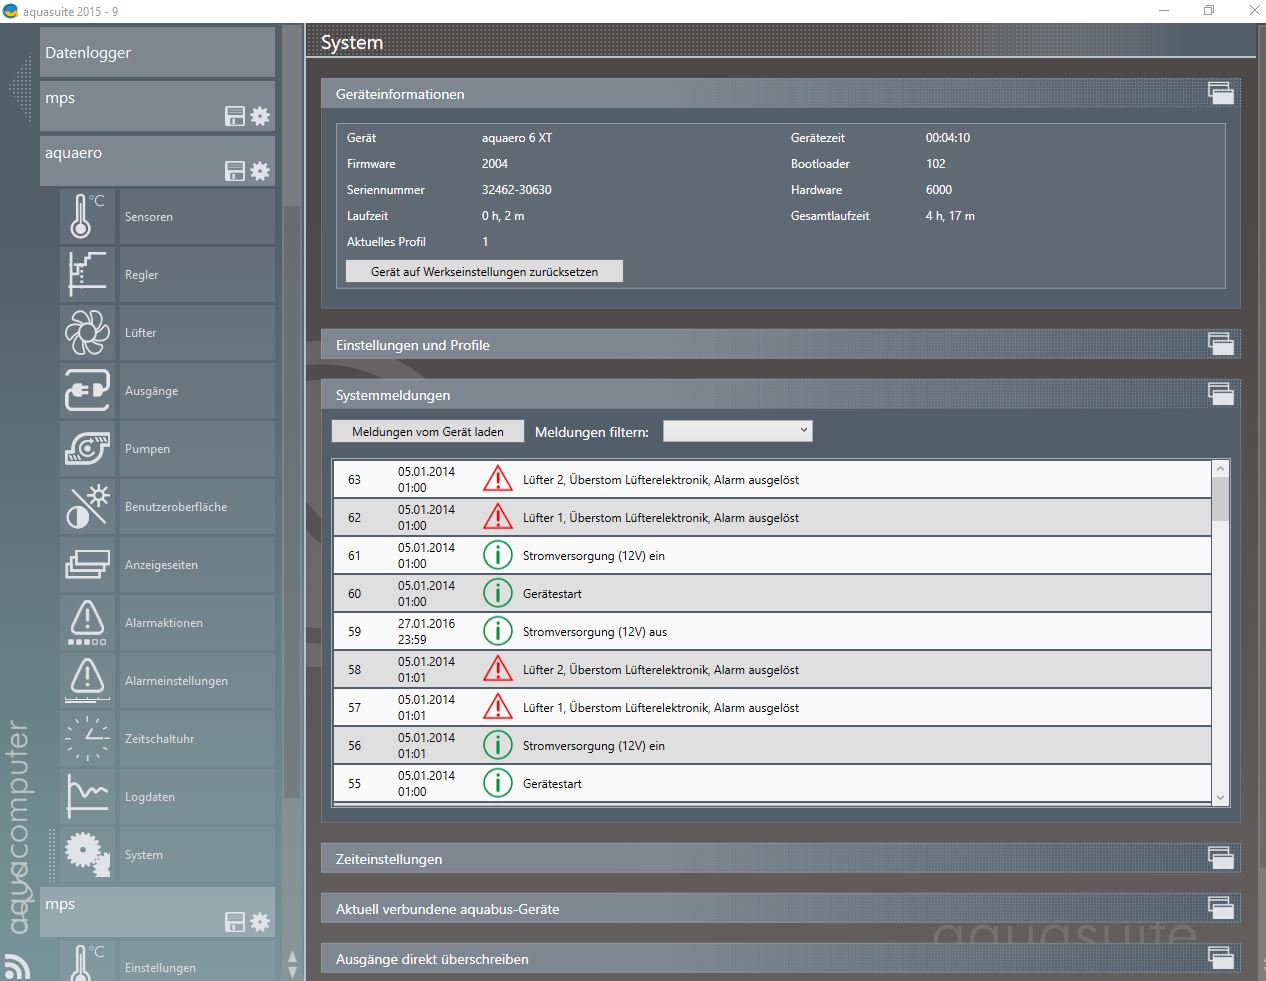
Task: Open the Pumpen pump icon
Action: pyautogui.click(x=87, y=448)
